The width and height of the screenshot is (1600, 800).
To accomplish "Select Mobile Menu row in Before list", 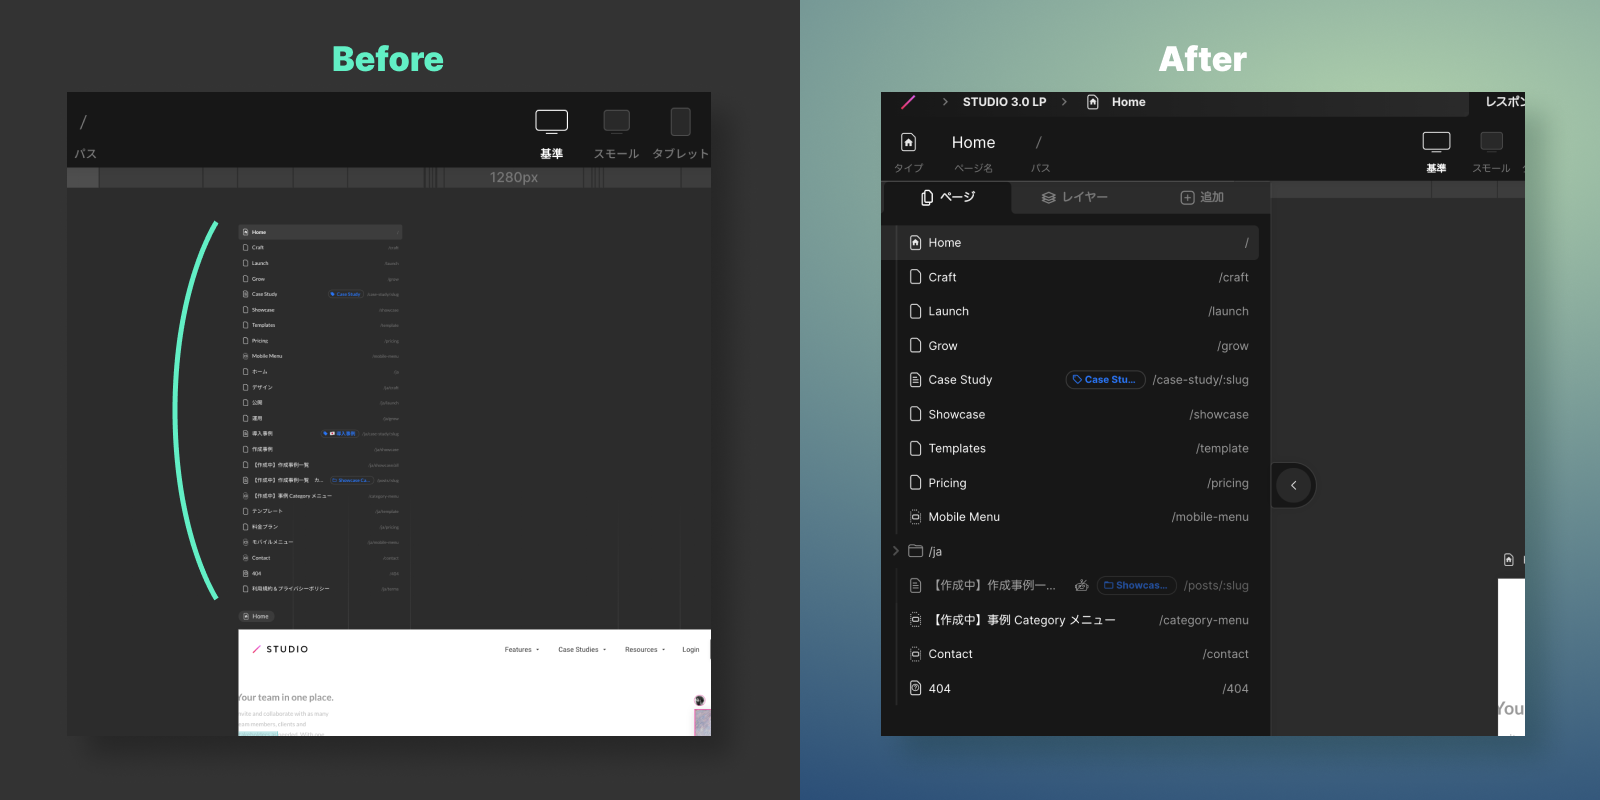I will pyautogui.click(x=320, y=356).
